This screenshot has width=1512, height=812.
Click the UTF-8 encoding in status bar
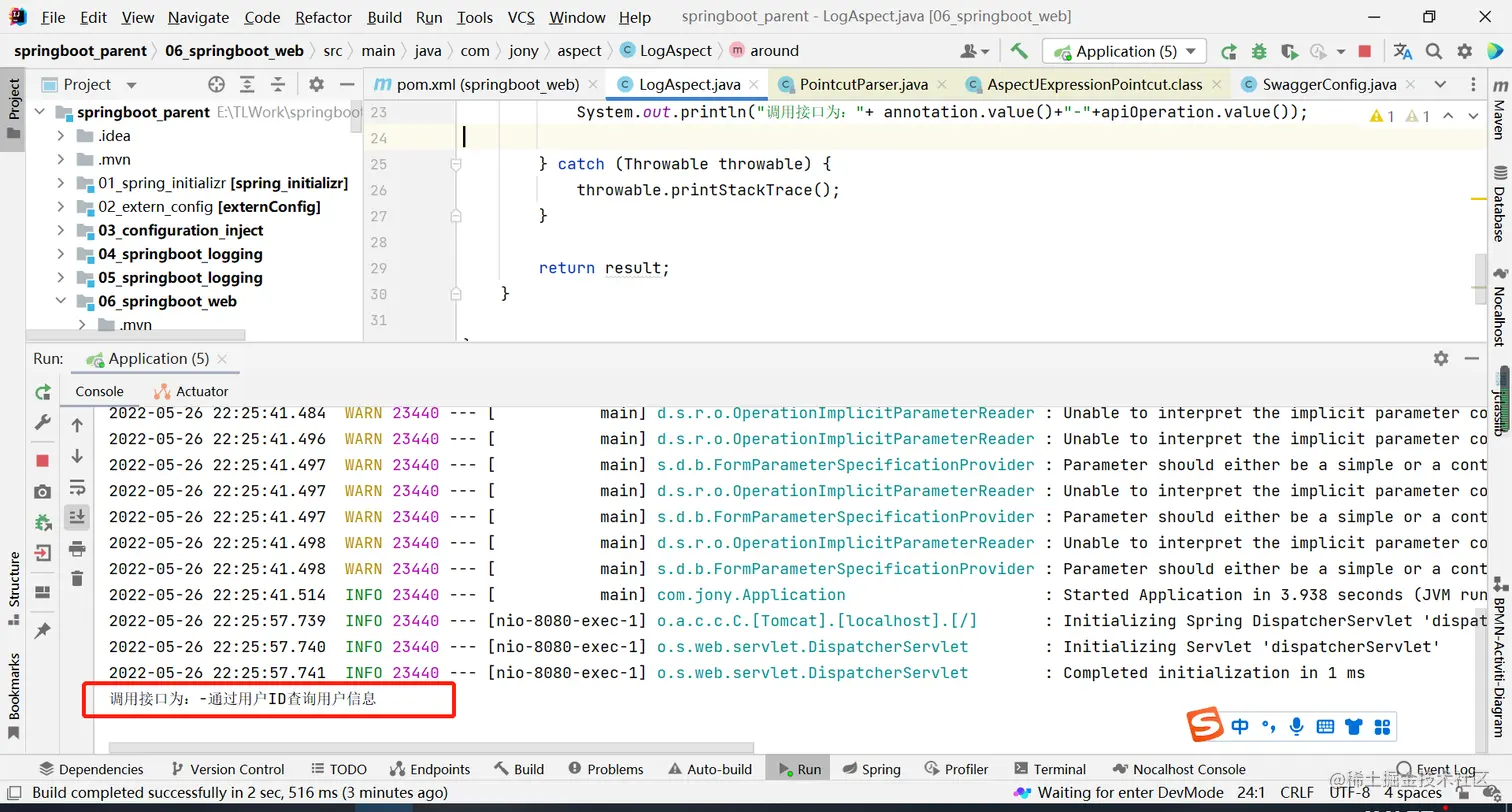(x=1350, y=793)
